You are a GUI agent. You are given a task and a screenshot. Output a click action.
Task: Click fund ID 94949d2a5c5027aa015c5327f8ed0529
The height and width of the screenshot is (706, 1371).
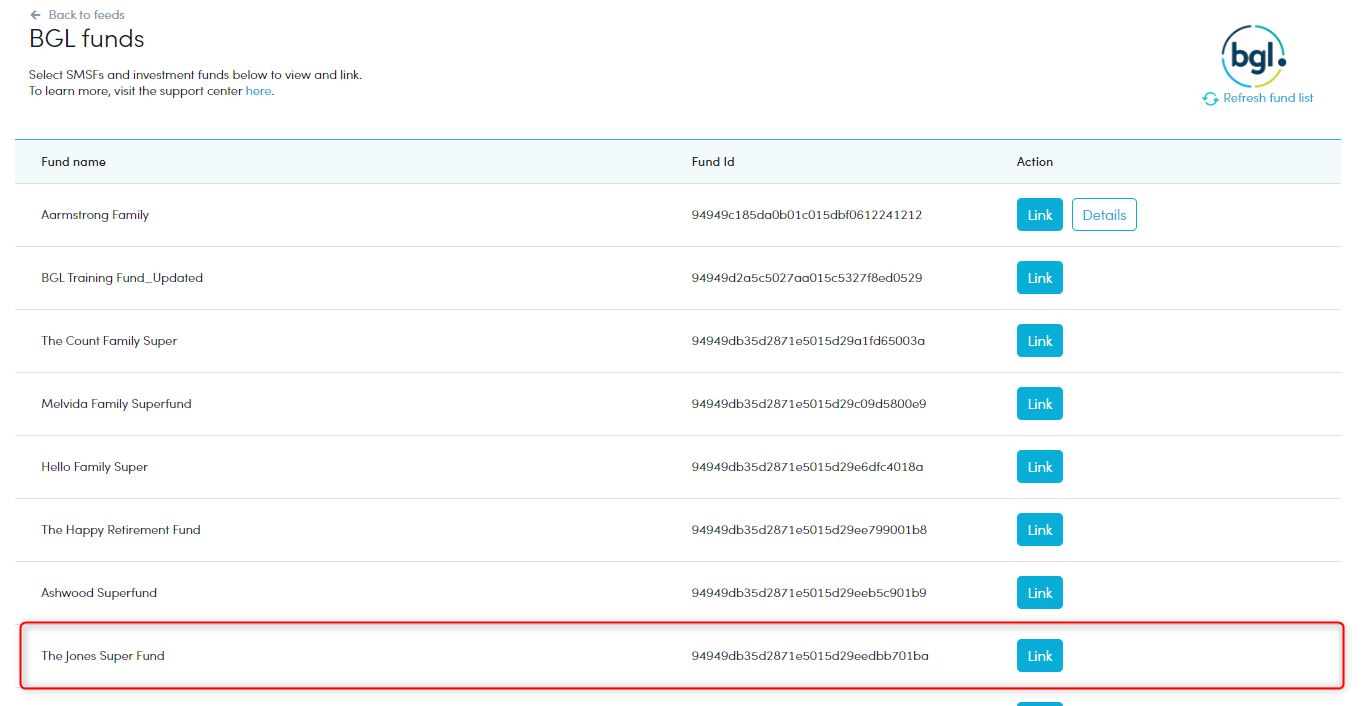point(807,278)
